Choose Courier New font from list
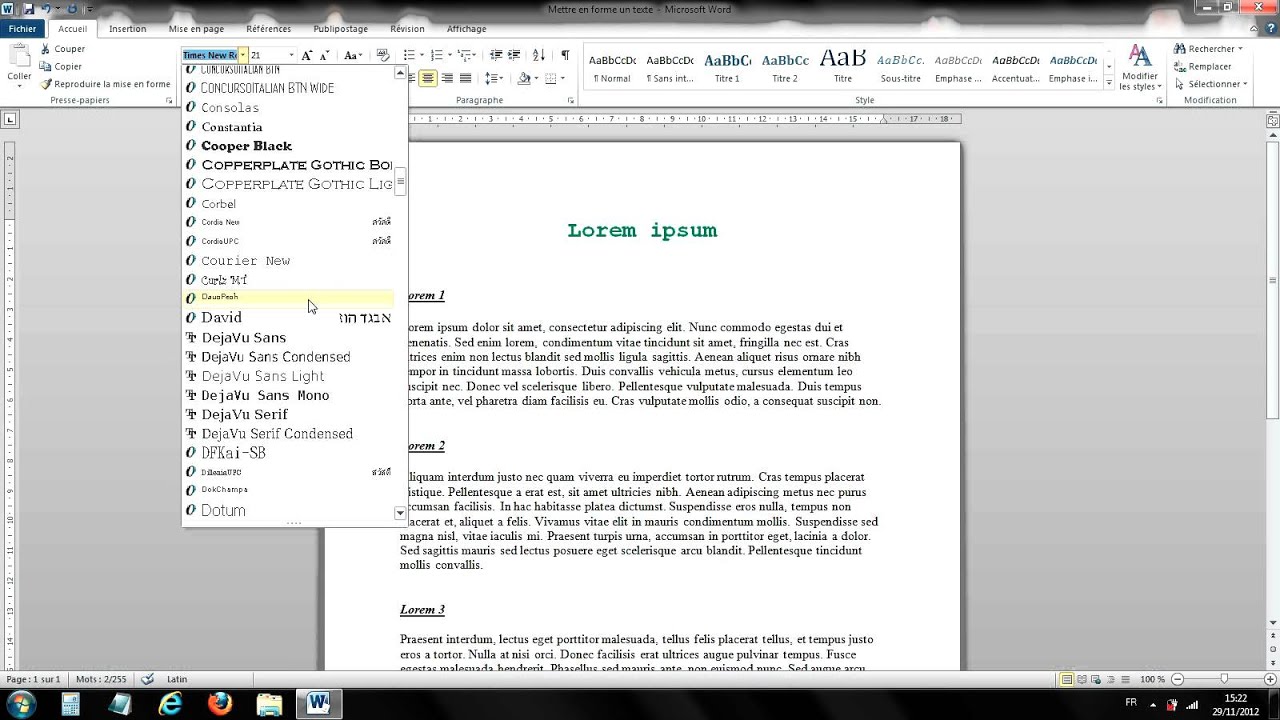The height and width of the screenshot is (720, 1280). tap(289, 261)
